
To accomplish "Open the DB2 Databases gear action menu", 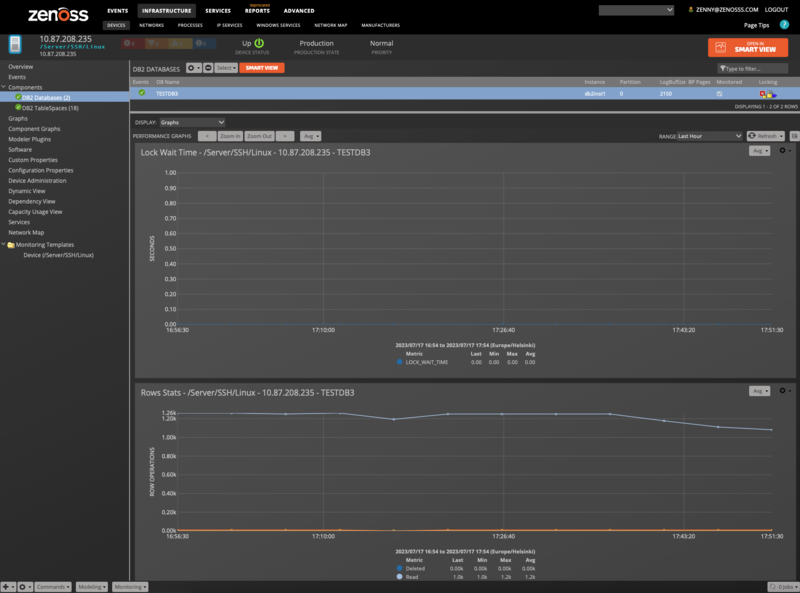I will click(193, 68).
